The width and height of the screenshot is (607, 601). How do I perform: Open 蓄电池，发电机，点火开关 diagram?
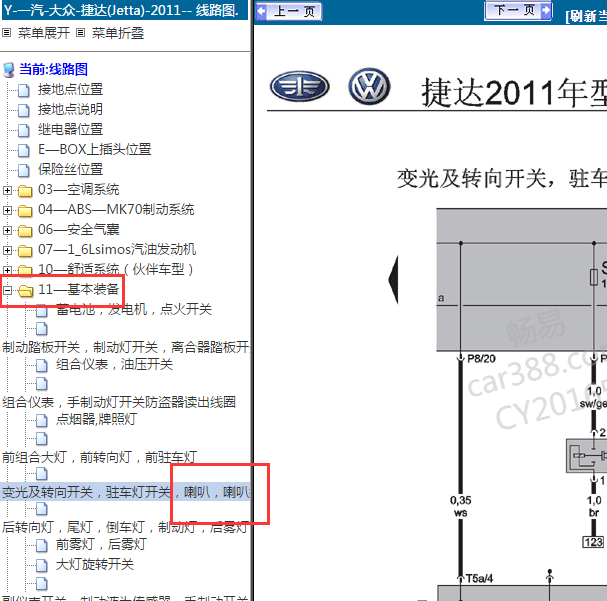[x=134, y=309]
